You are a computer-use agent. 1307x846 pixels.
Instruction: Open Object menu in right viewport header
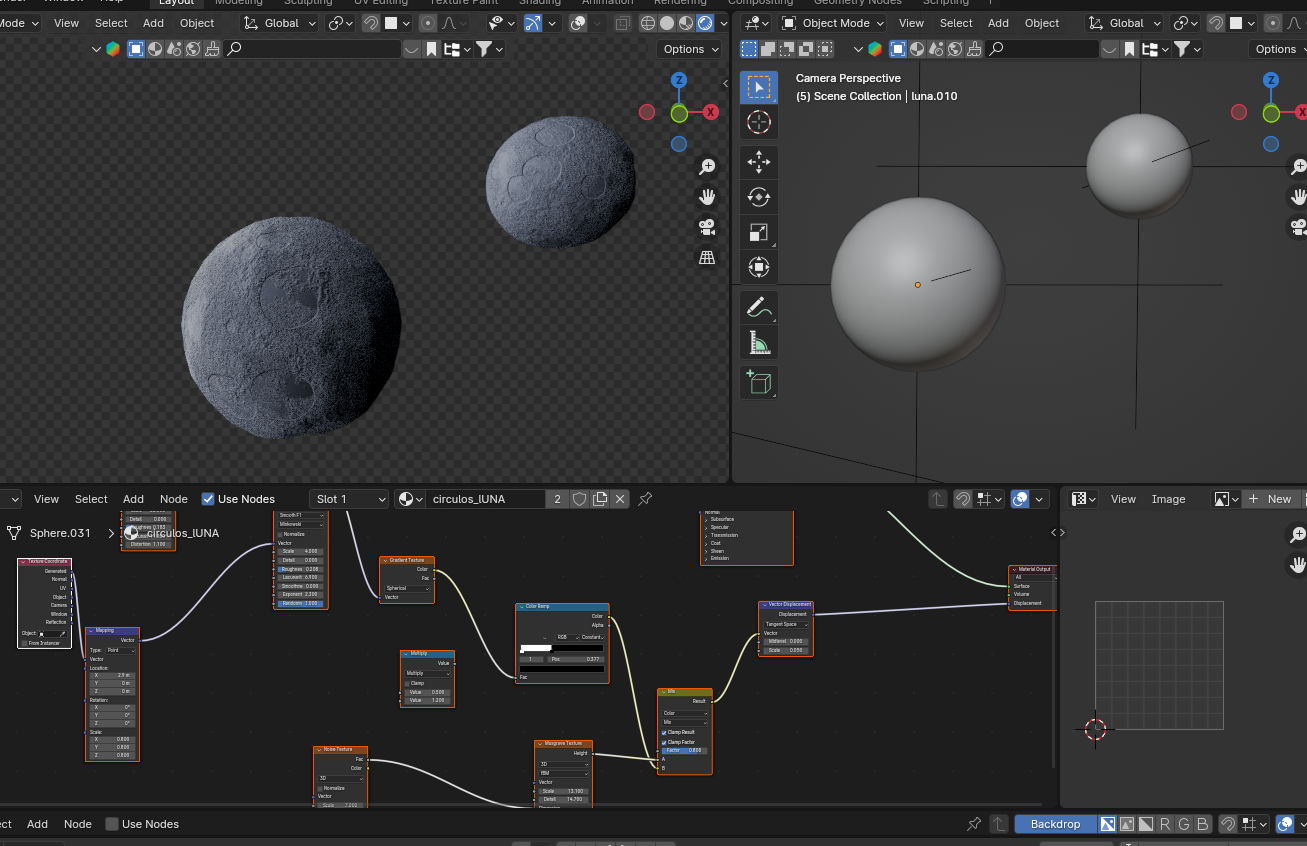pos(1042,23)
